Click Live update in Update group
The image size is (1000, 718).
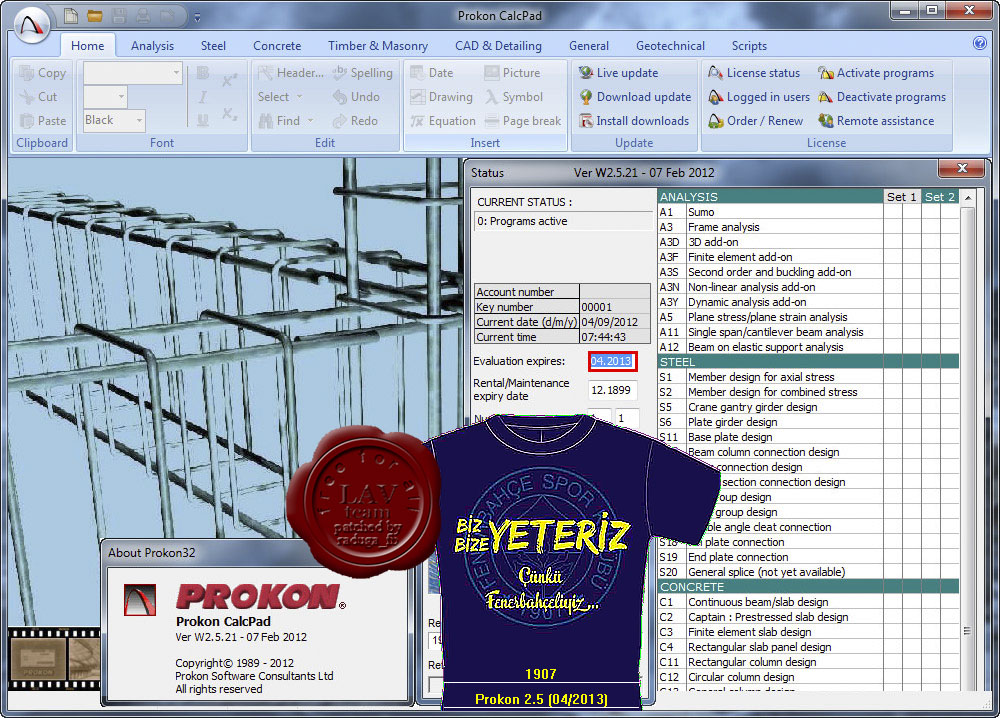[x=619, y=73]
